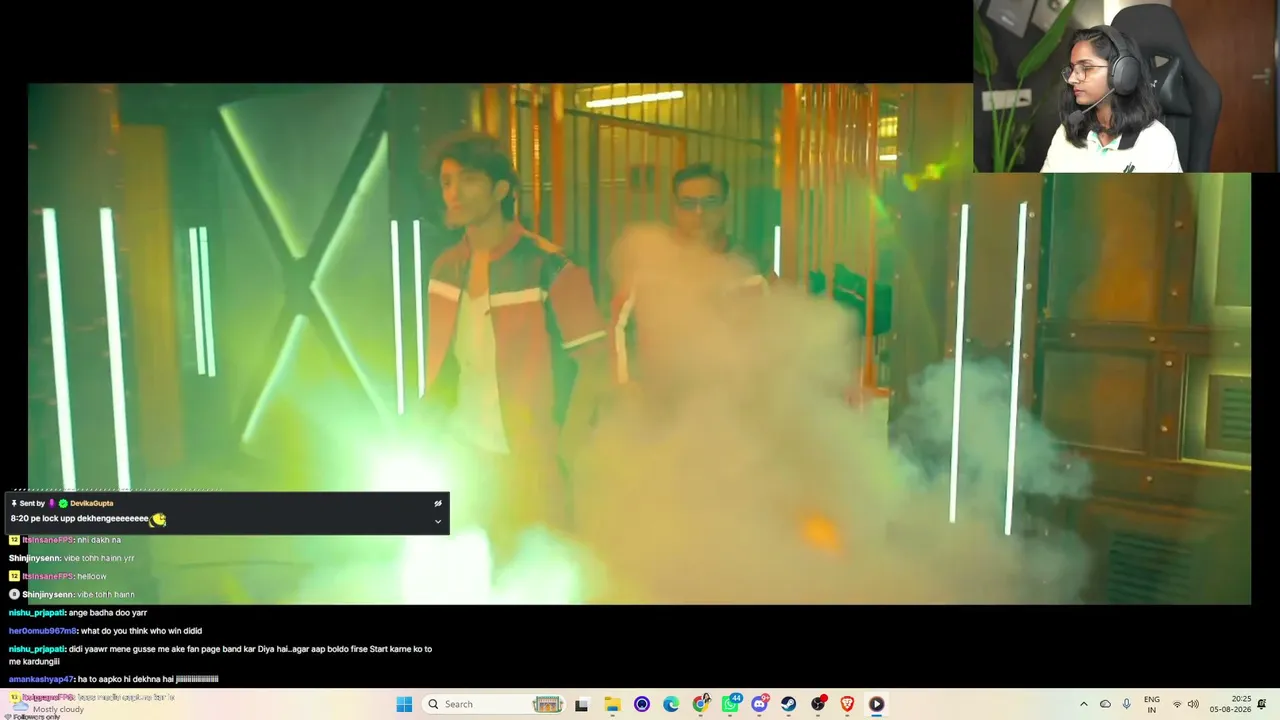Open the Windows Start menu
1280x720 pixels.
click(404, 704)
